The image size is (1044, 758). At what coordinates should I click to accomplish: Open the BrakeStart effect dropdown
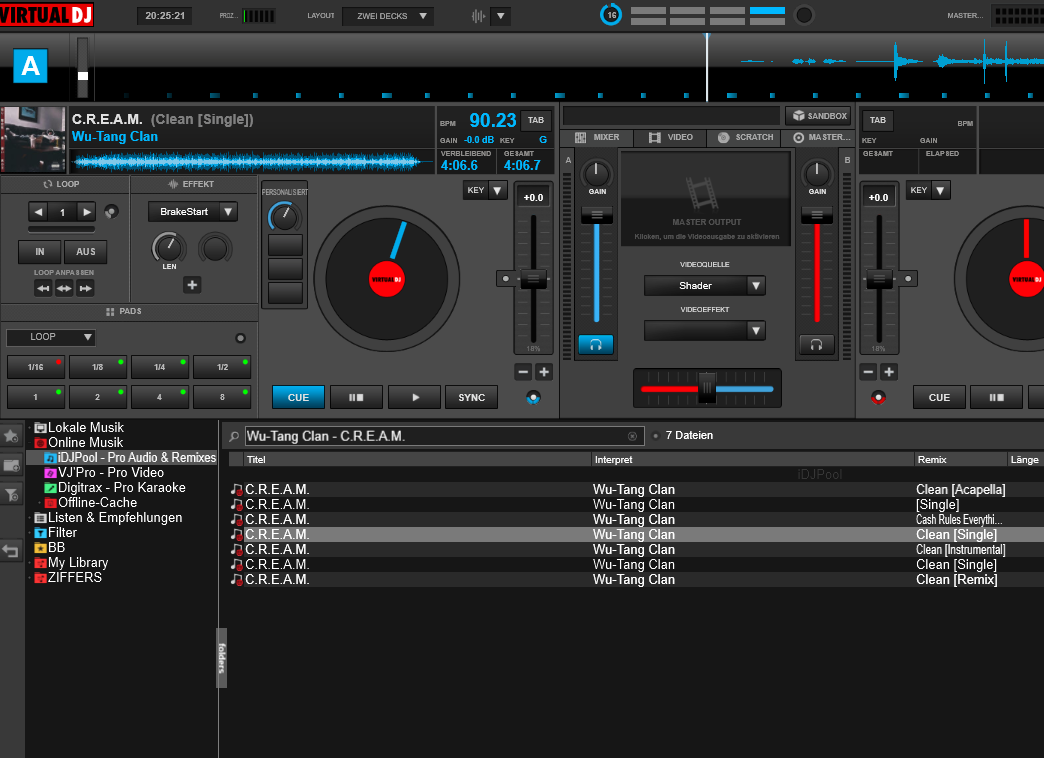tap(192, 212)
